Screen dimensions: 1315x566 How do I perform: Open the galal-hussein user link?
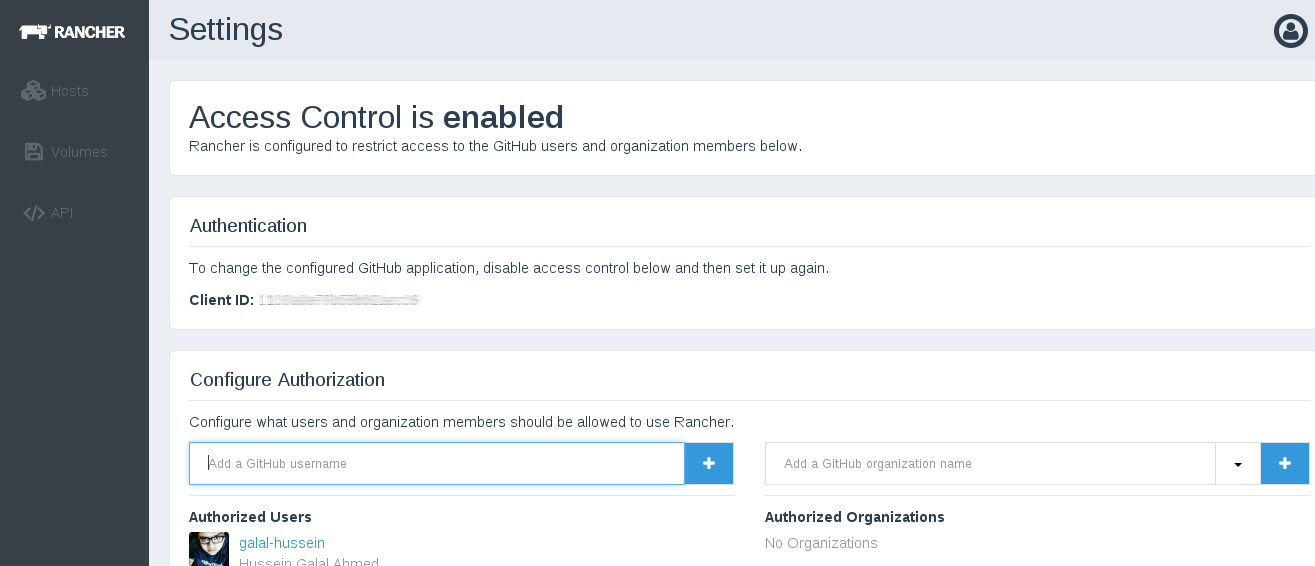tap(282, 543)
